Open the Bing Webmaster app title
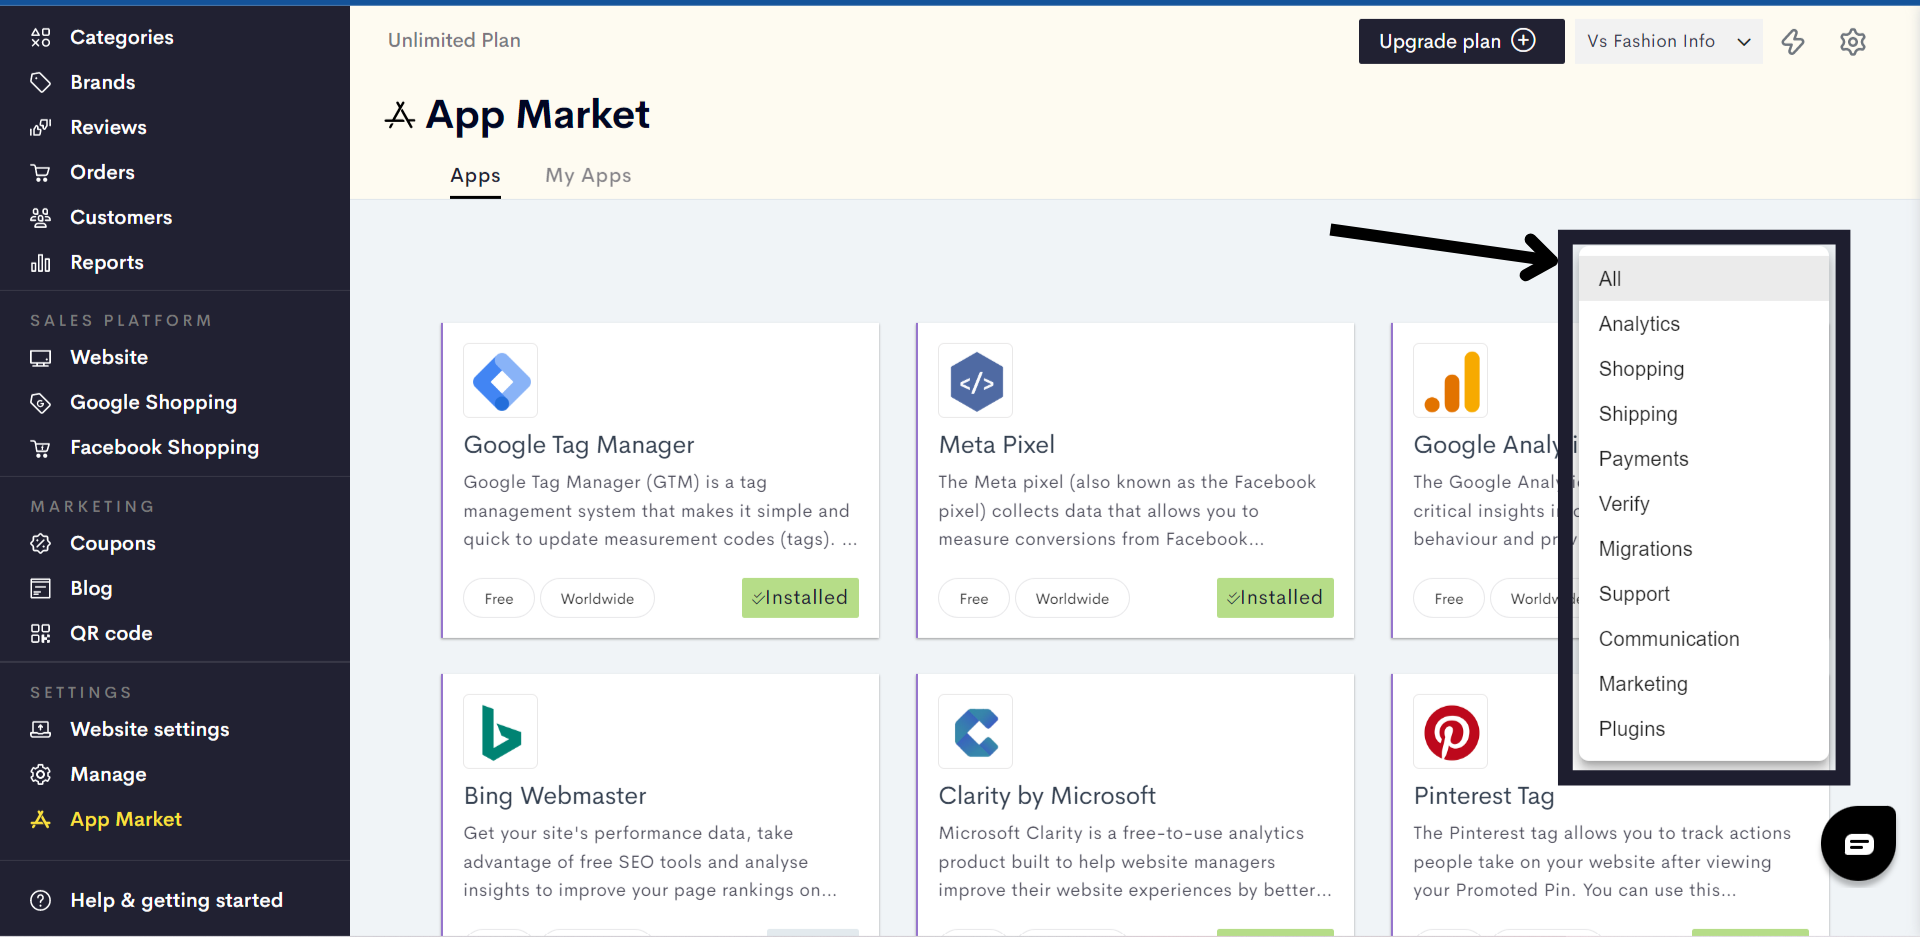The image size is (1920, 937). 555,796
